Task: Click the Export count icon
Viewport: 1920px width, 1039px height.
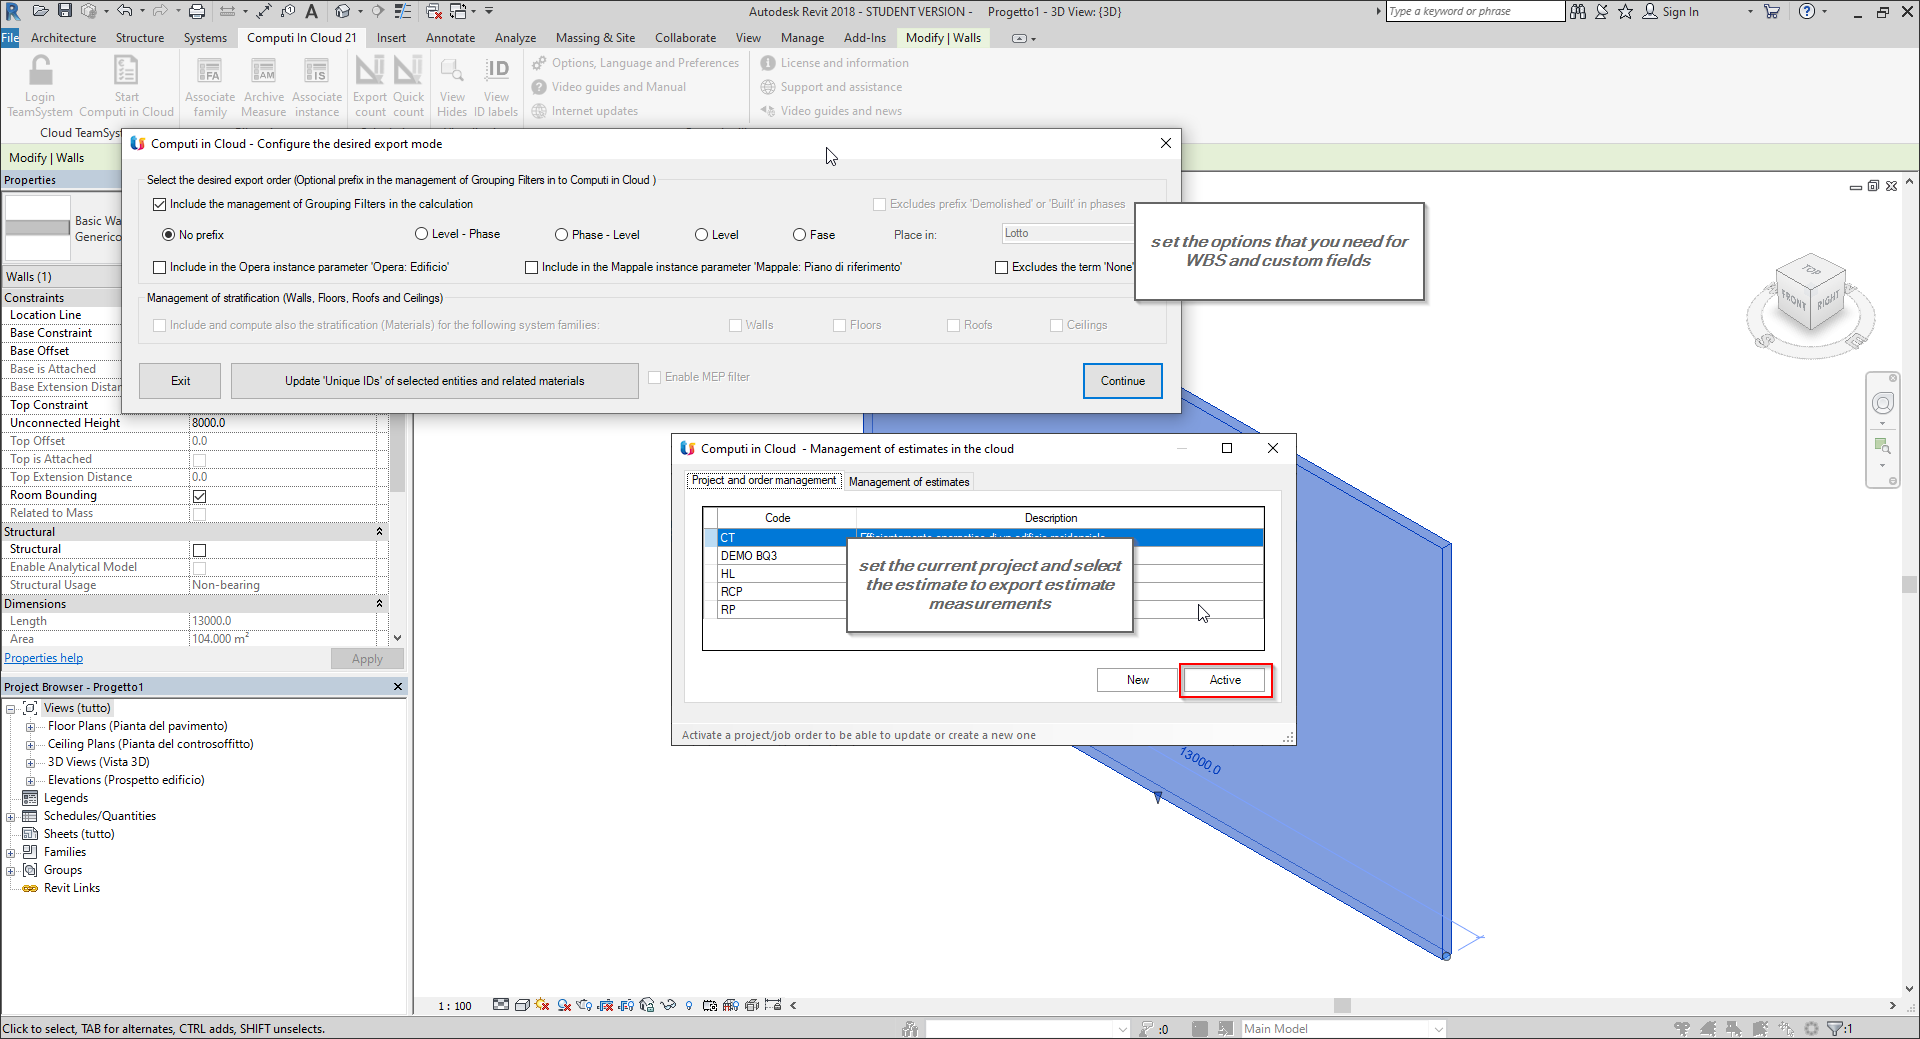Action: pyautogui.click(x=369, y=72)
